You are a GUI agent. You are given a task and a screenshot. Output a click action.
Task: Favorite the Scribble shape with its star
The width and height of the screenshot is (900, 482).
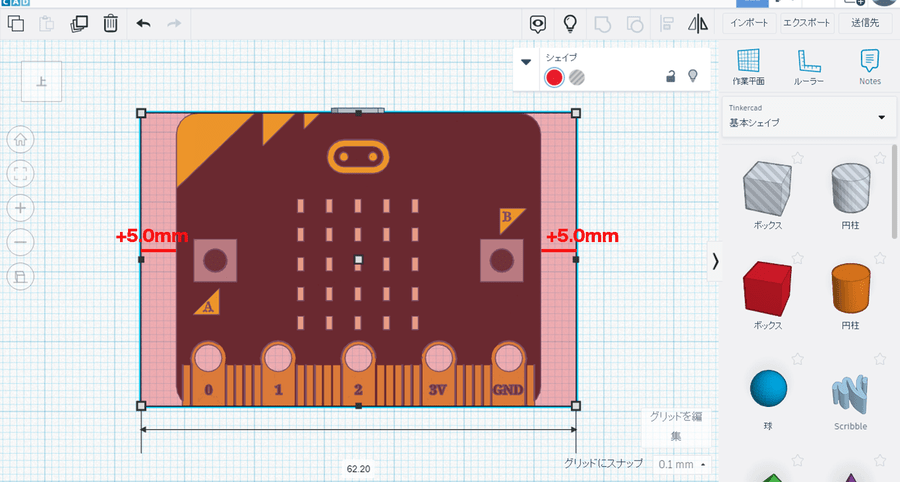tap(880, 359)
